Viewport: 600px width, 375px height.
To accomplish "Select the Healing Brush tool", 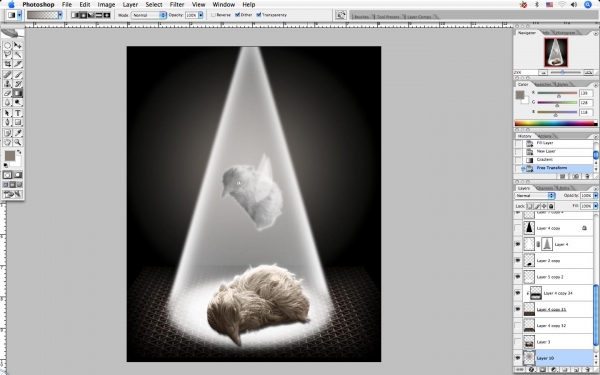I will pyautogui.click(x=7, y=75).
